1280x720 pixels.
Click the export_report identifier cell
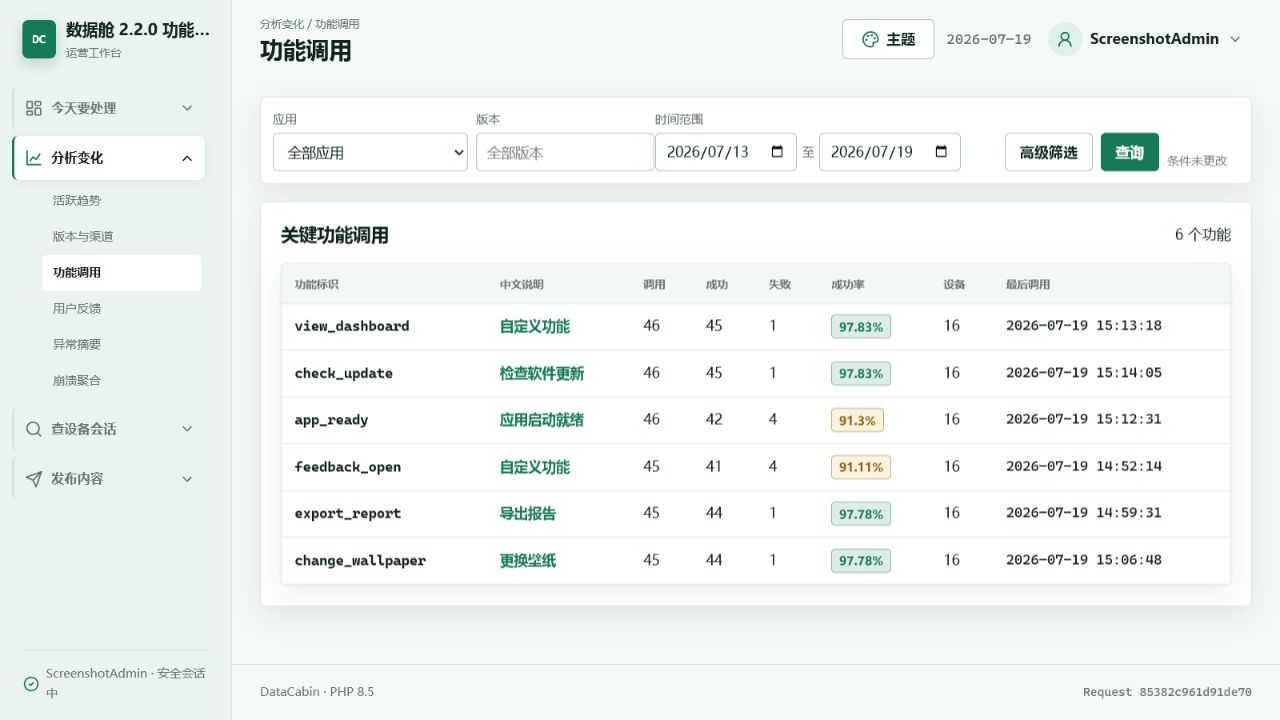pos(348,513)
